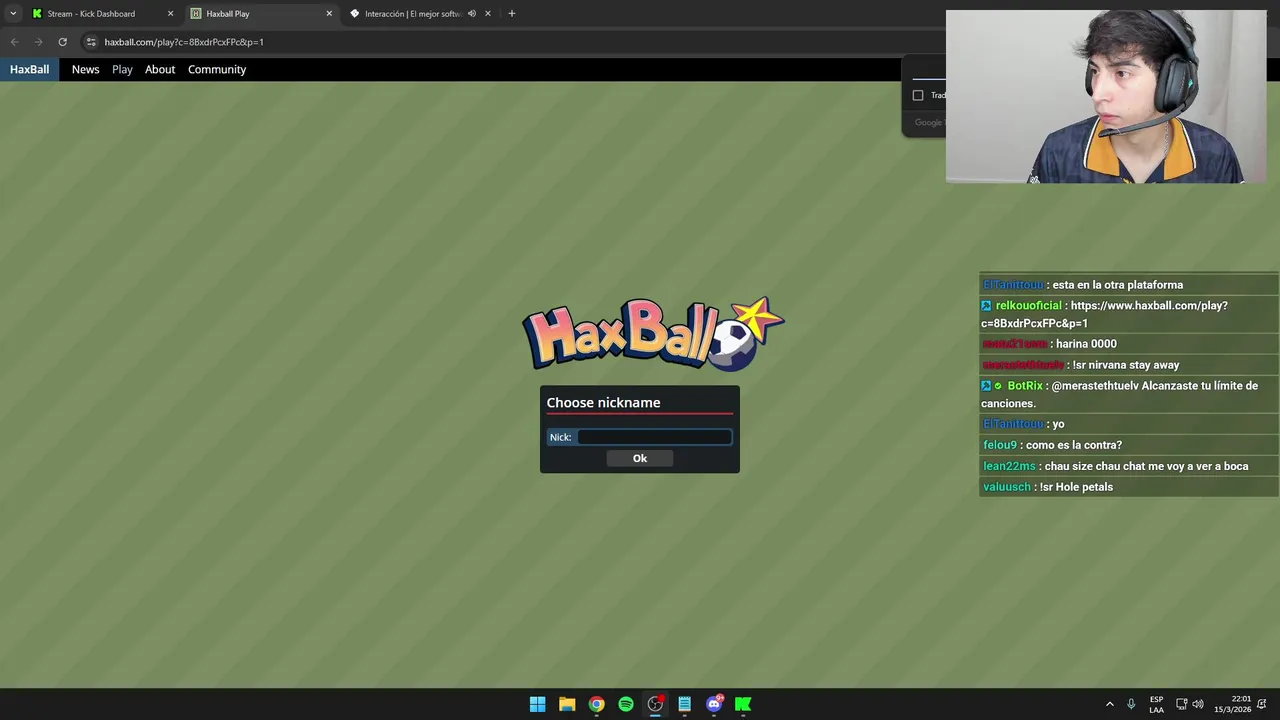Click chat username lean22ms

[x=1009, y=466]
